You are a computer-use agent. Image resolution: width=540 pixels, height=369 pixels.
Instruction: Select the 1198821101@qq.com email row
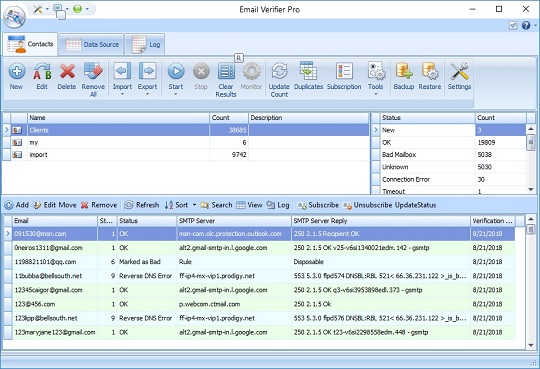[x=260, y=262]
